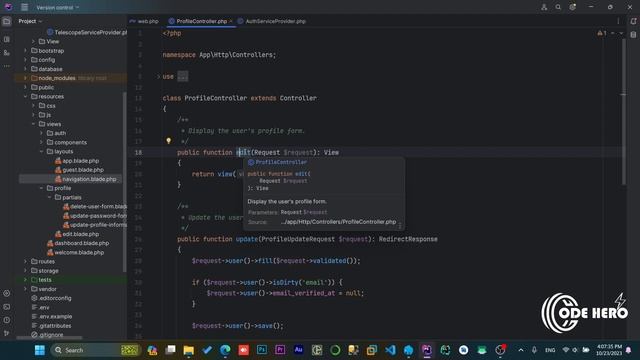Click the Windows taskbar Search box
640x360 pixels.
coord(96,350)
